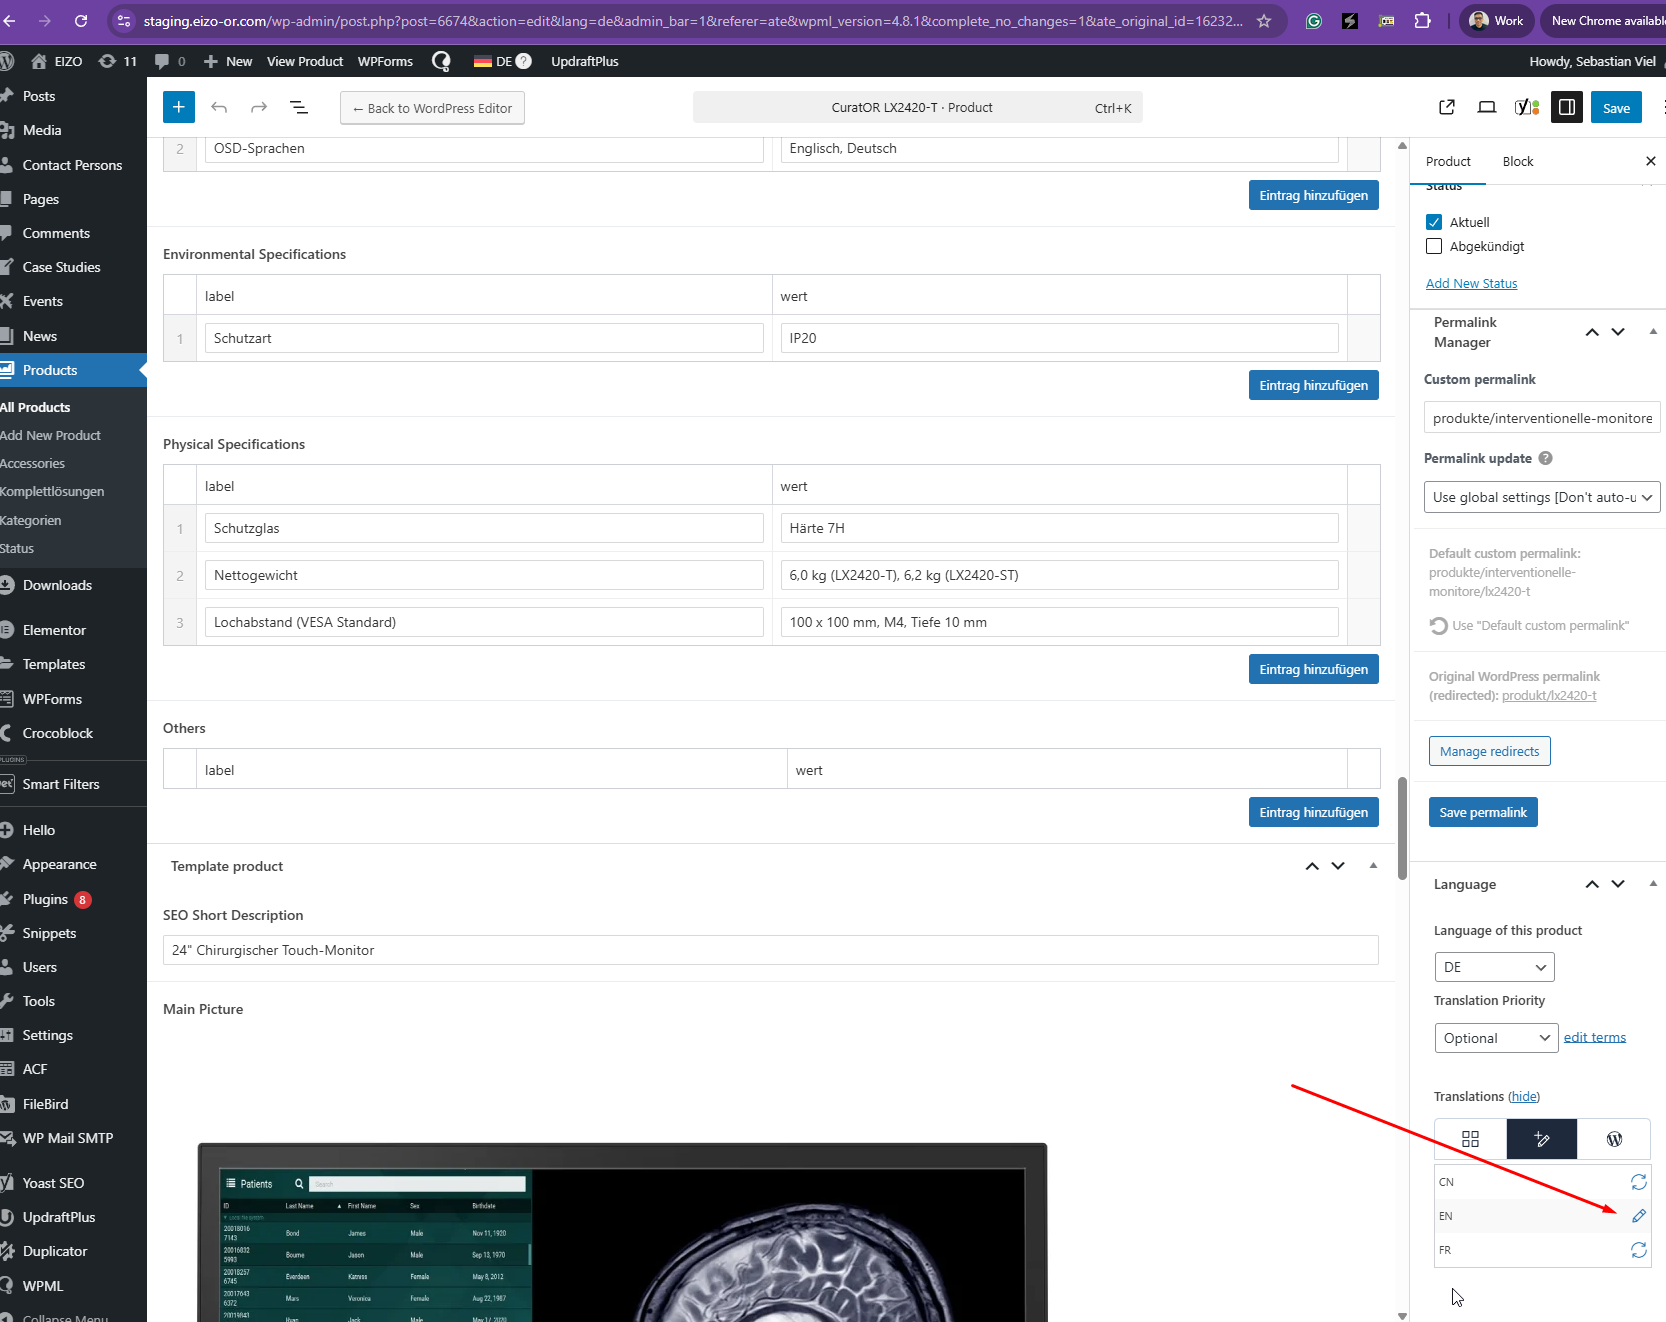Click the SEO Short Description input field
Viewport: 1666px width, 1322px height.
[x=770, y=950]
